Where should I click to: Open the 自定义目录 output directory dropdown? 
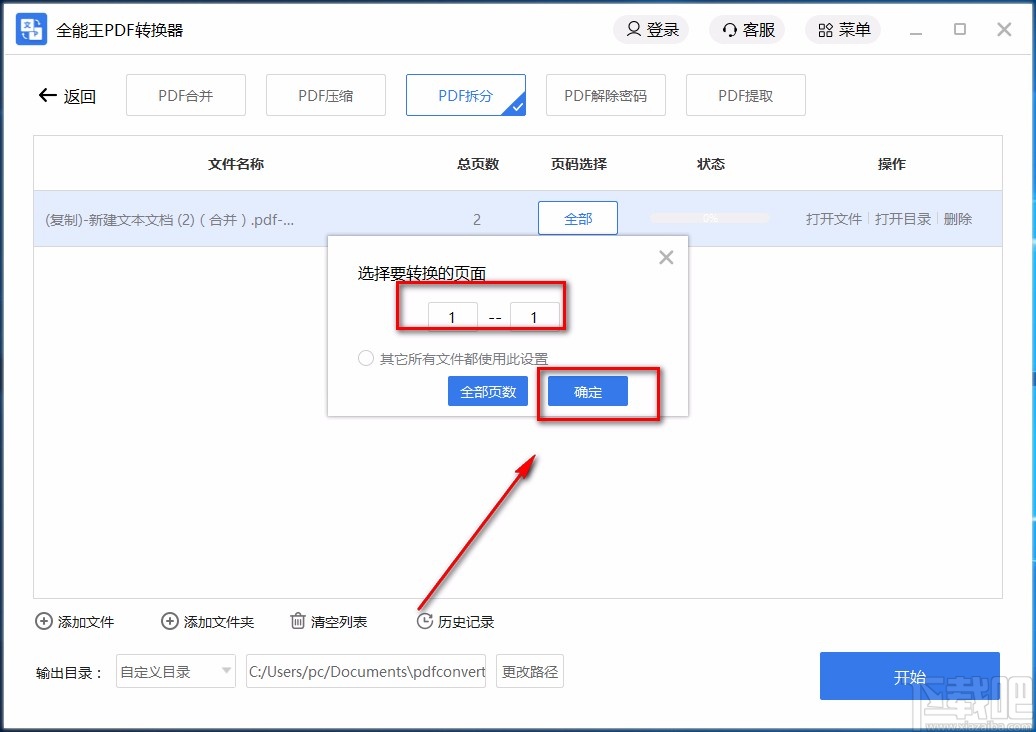(175, 672)
